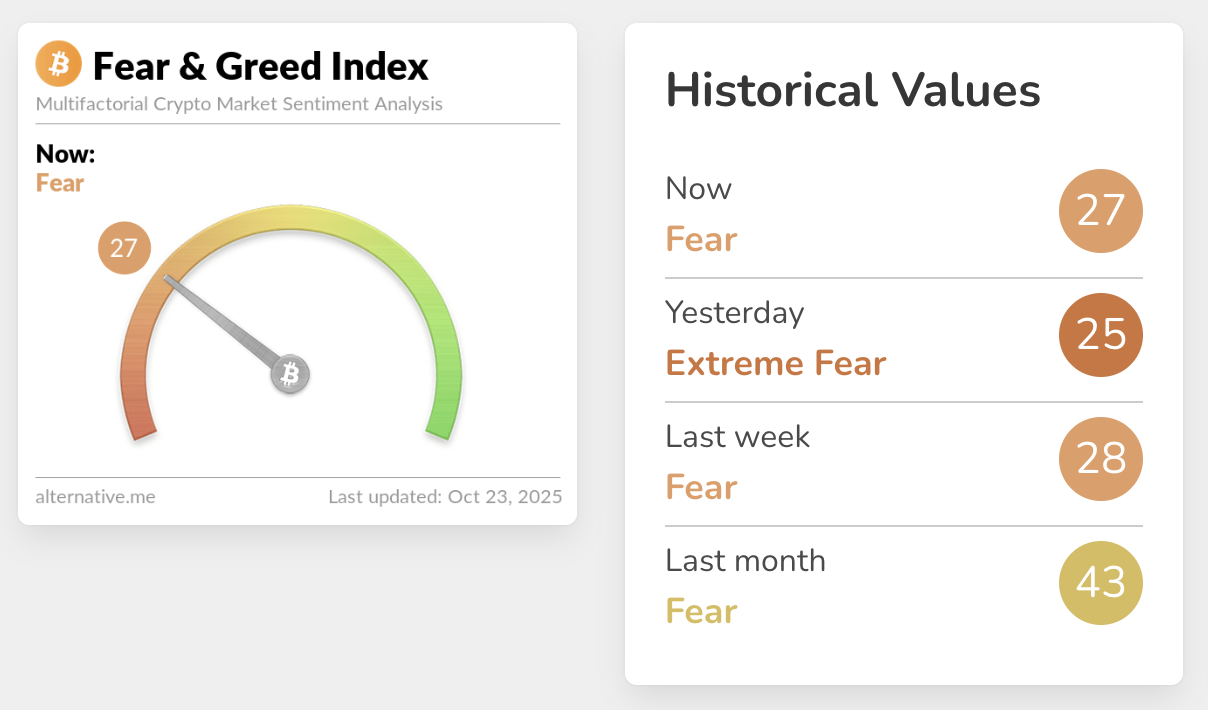The image size is (1208, 710).
Task: Click the gray Bitcoin coin at needle base
Action: (x=290, y=375)
